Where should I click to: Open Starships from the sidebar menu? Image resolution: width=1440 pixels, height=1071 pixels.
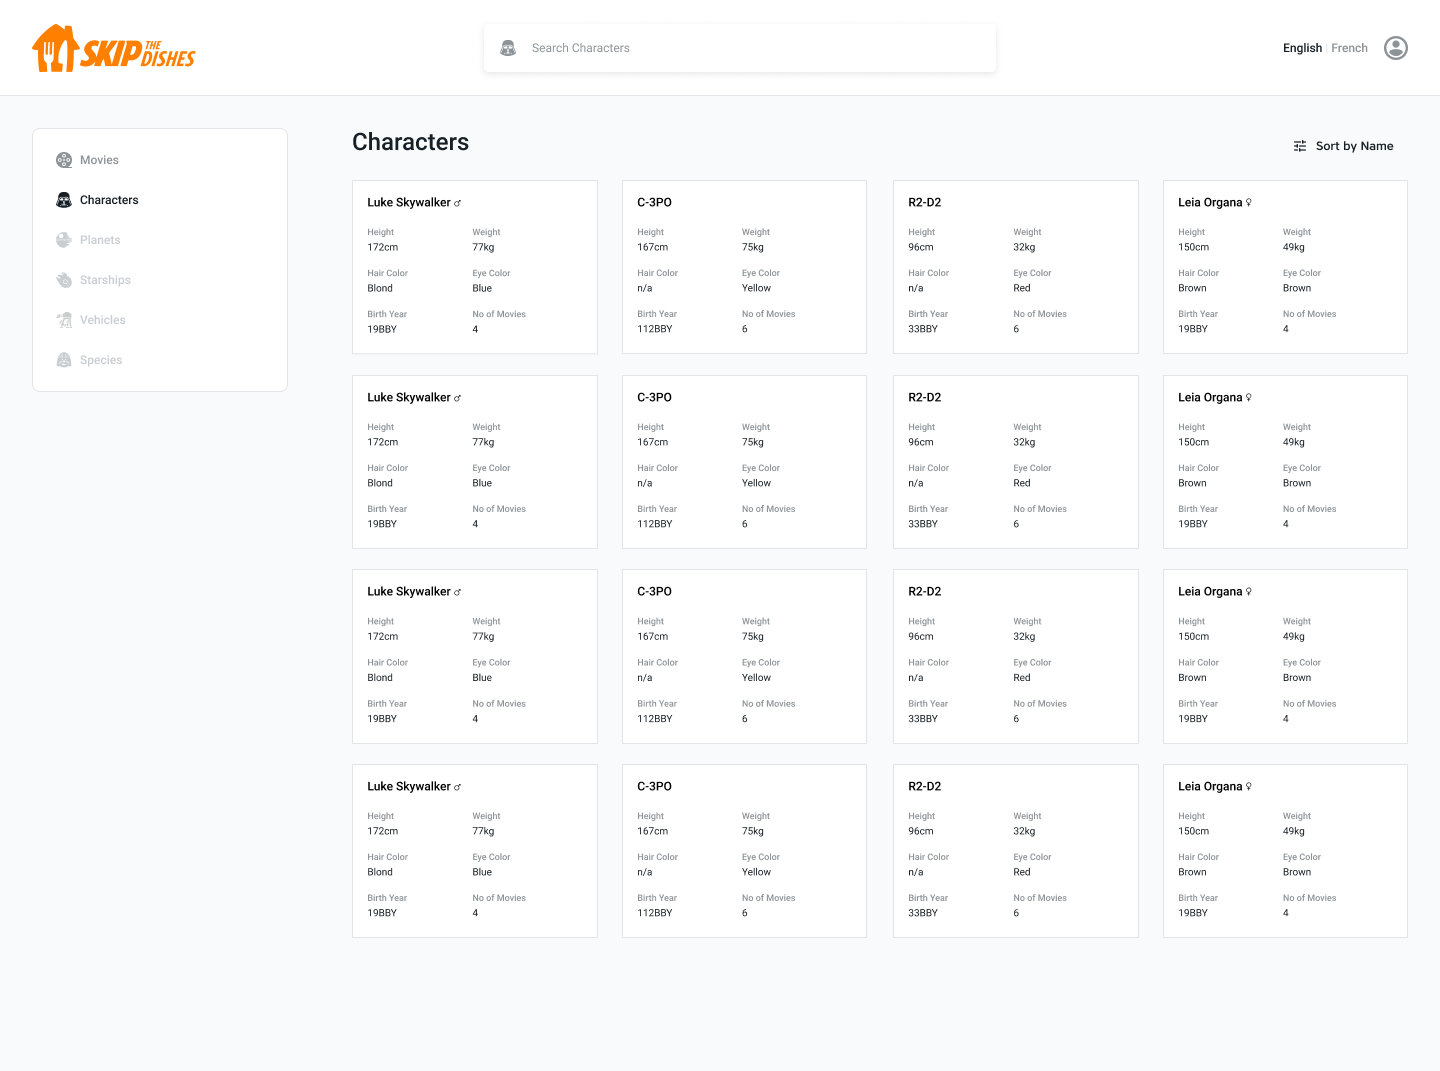click(x=105, y=280)
